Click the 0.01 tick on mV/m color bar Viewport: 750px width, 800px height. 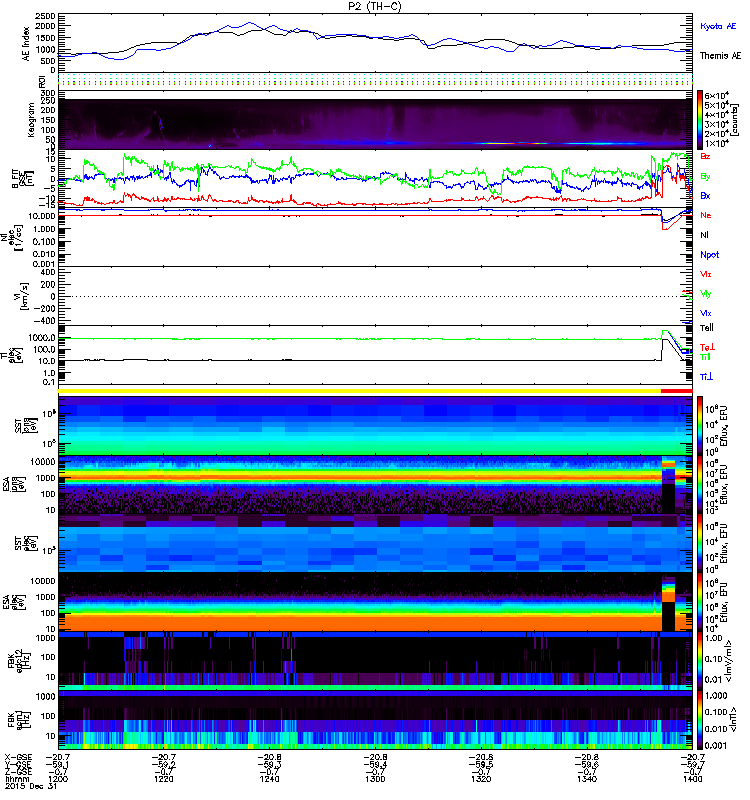coord(713,680)
